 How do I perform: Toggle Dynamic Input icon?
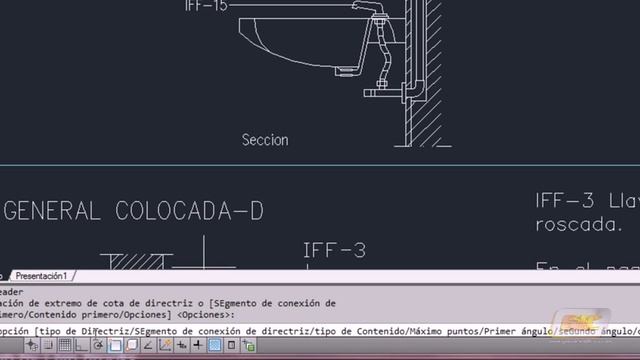coord(182,346)
